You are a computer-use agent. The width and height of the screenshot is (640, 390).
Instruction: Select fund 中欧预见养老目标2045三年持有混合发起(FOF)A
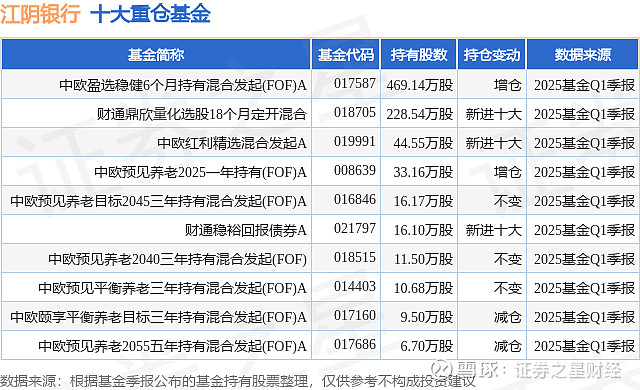[158, 201]
